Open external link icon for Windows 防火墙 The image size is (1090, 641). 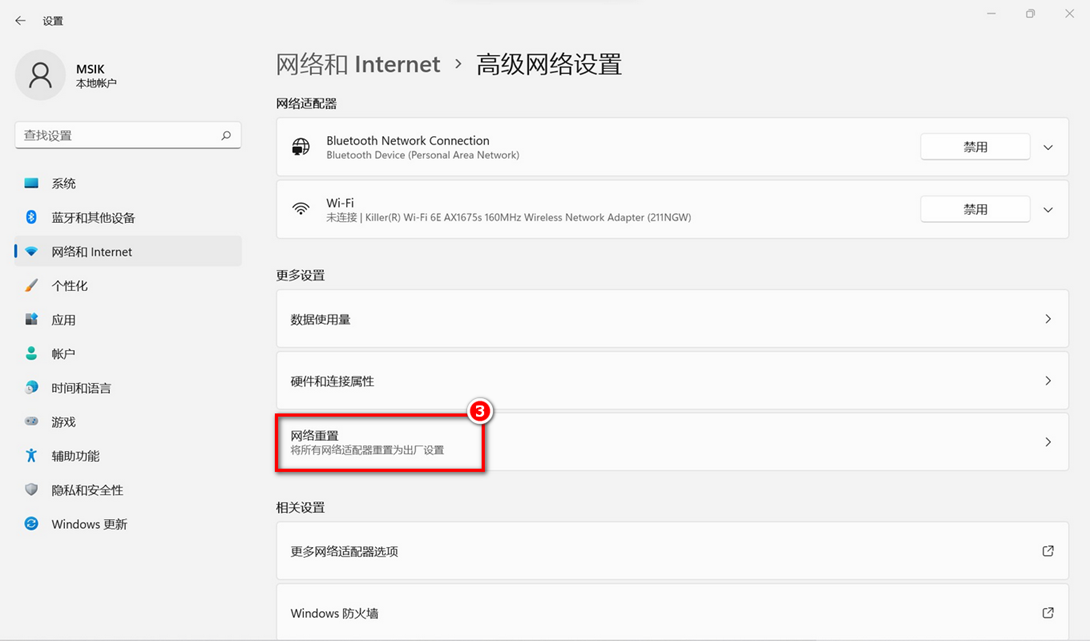tap(1047, 613)
